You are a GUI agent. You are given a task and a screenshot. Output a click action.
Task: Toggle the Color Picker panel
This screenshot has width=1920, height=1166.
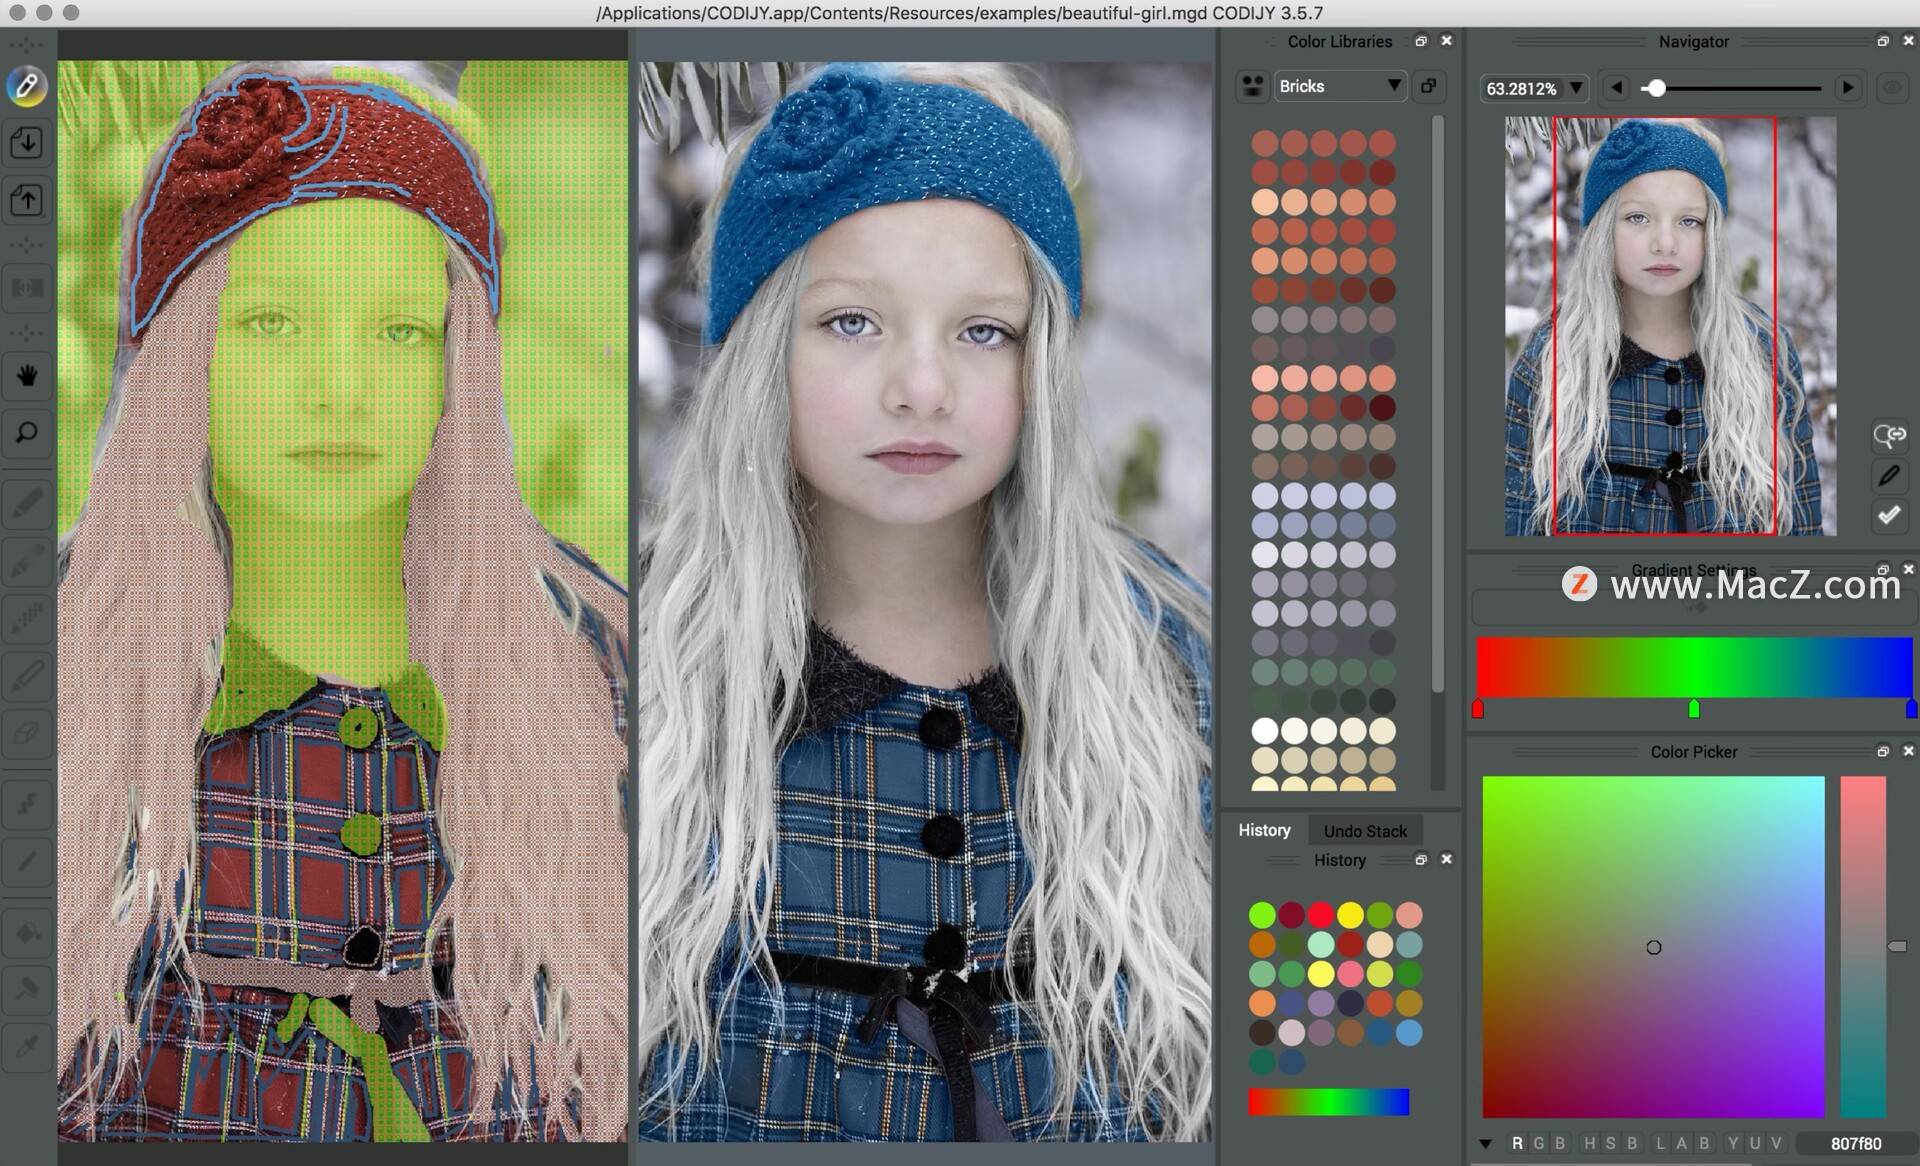point(1882,752)
